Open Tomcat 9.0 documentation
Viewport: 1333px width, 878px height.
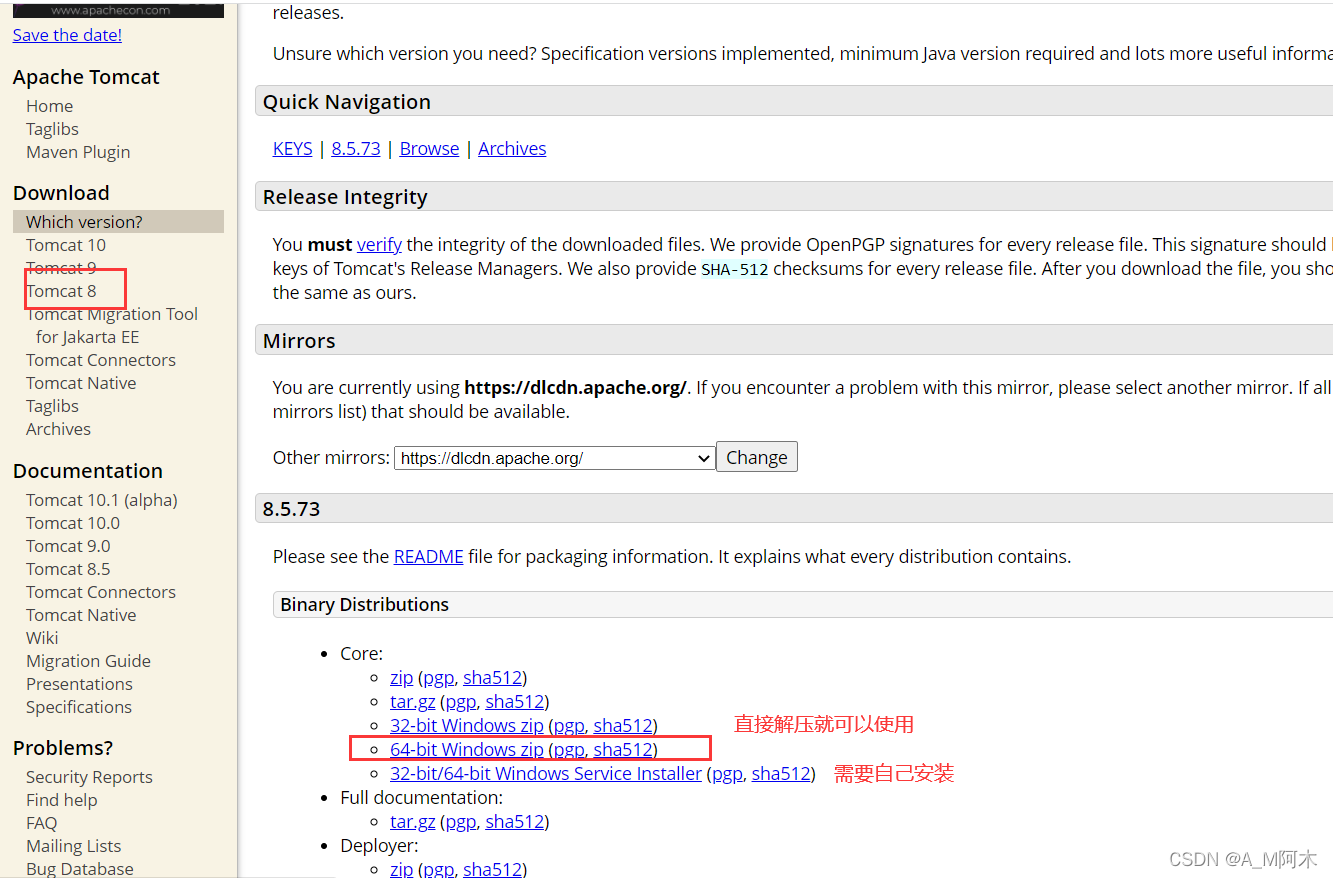point(68,546)
